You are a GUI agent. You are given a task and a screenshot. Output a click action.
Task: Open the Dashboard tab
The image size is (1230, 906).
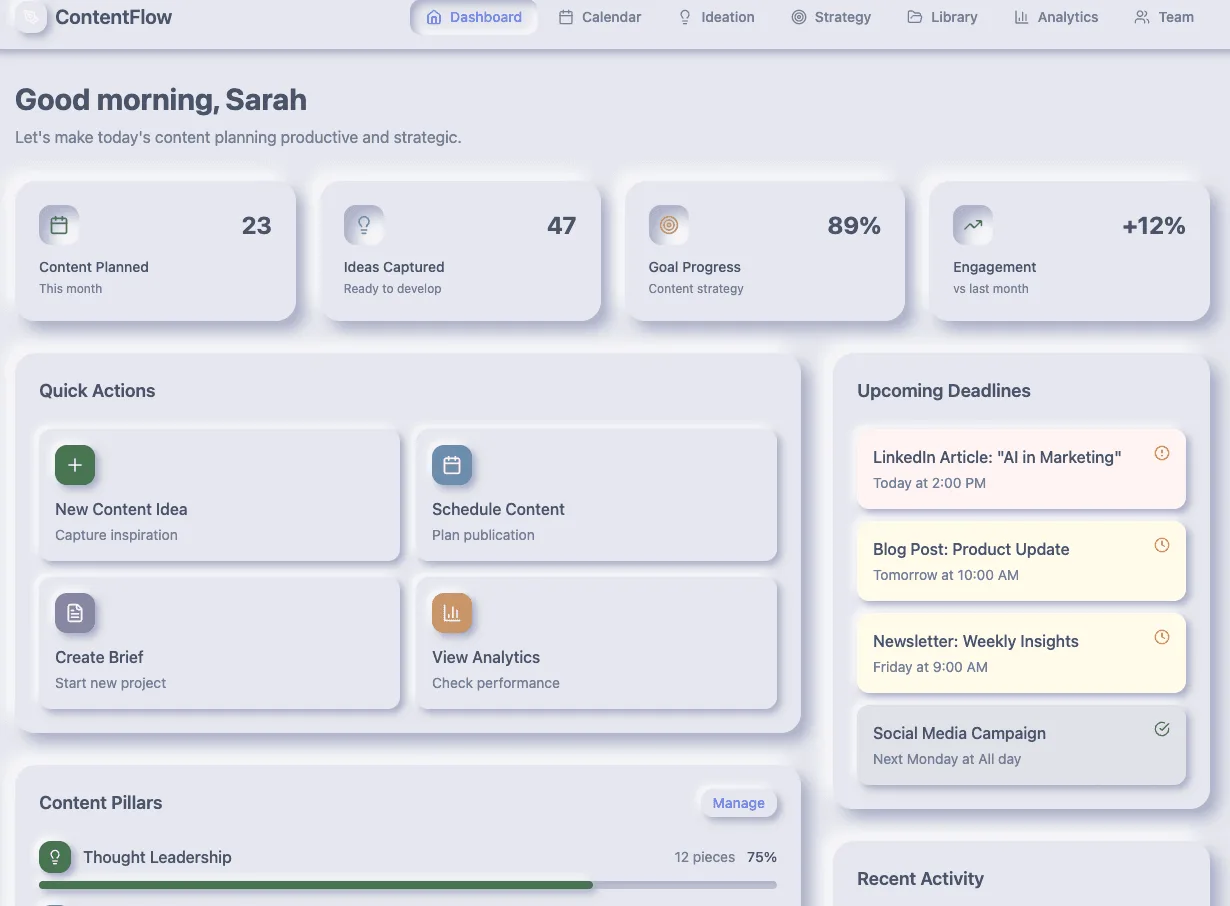[x=474, y=17]
